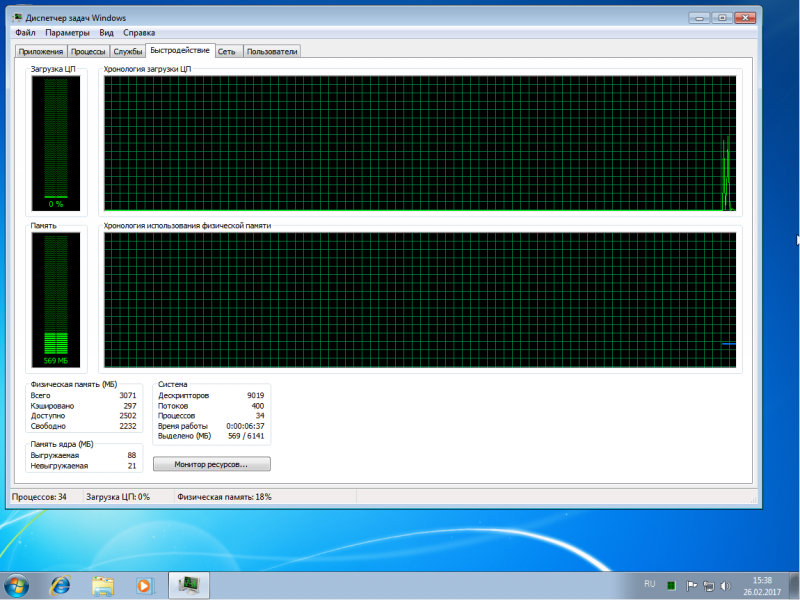Click the green CPU meter tray icon
The image size is (800, 600).
click(671, 585)
